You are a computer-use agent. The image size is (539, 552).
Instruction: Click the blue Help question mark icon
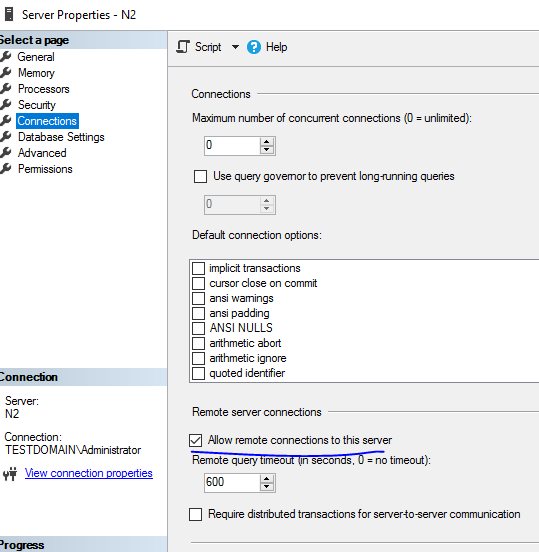point(254,47)
